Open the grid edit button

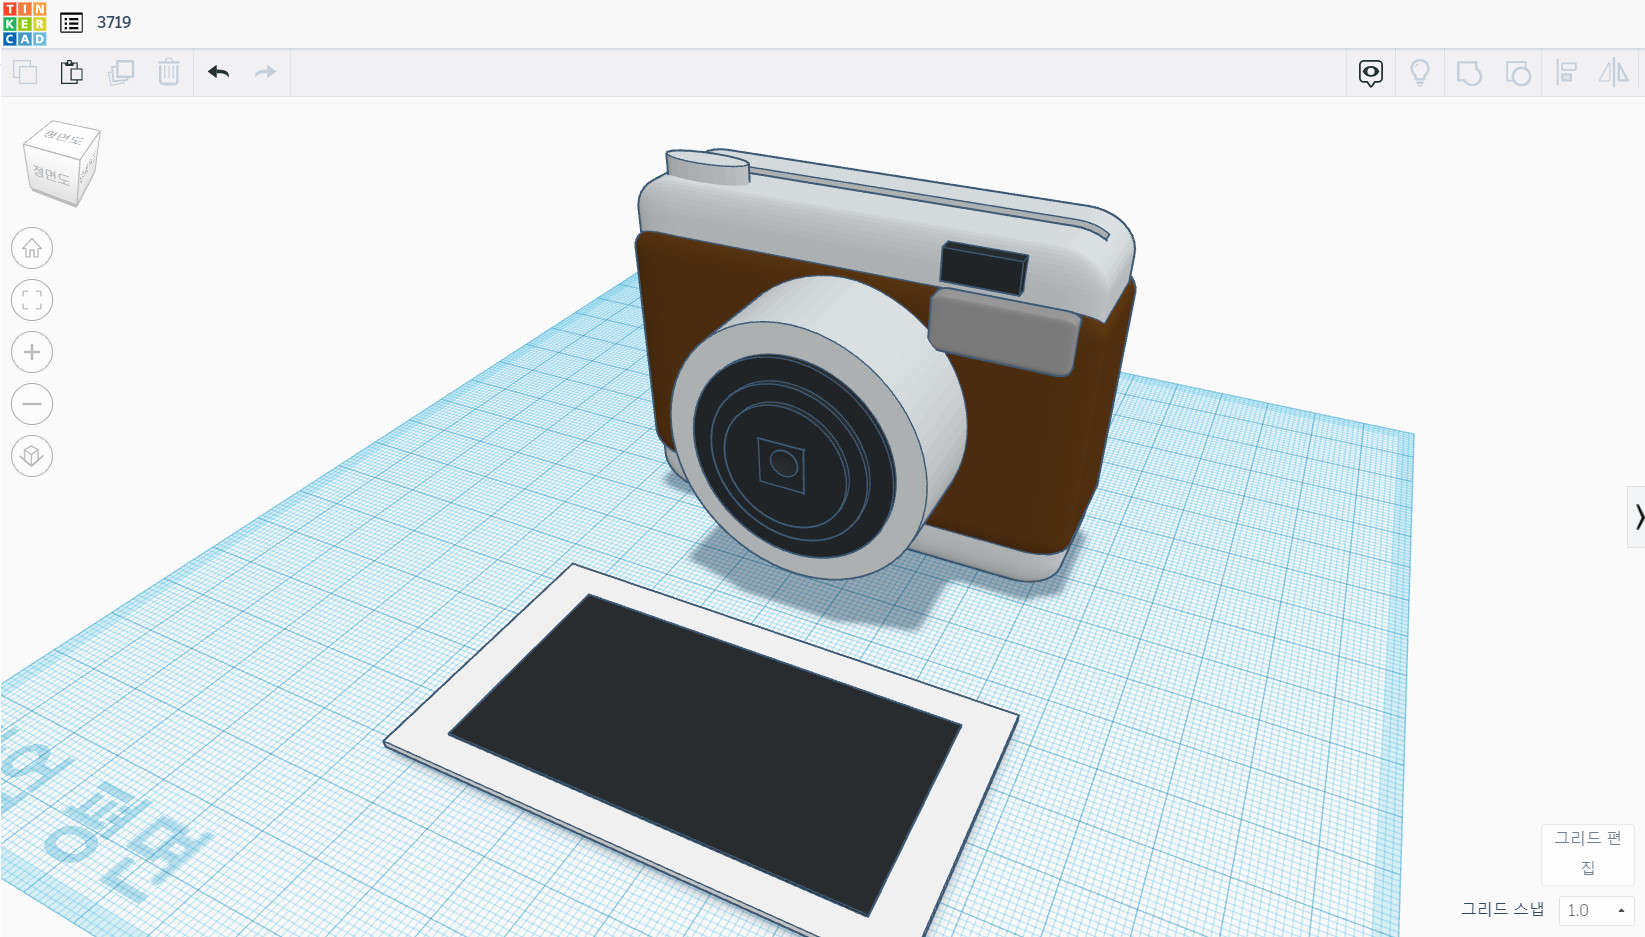pyautogui.click(x=1588, y=853)
